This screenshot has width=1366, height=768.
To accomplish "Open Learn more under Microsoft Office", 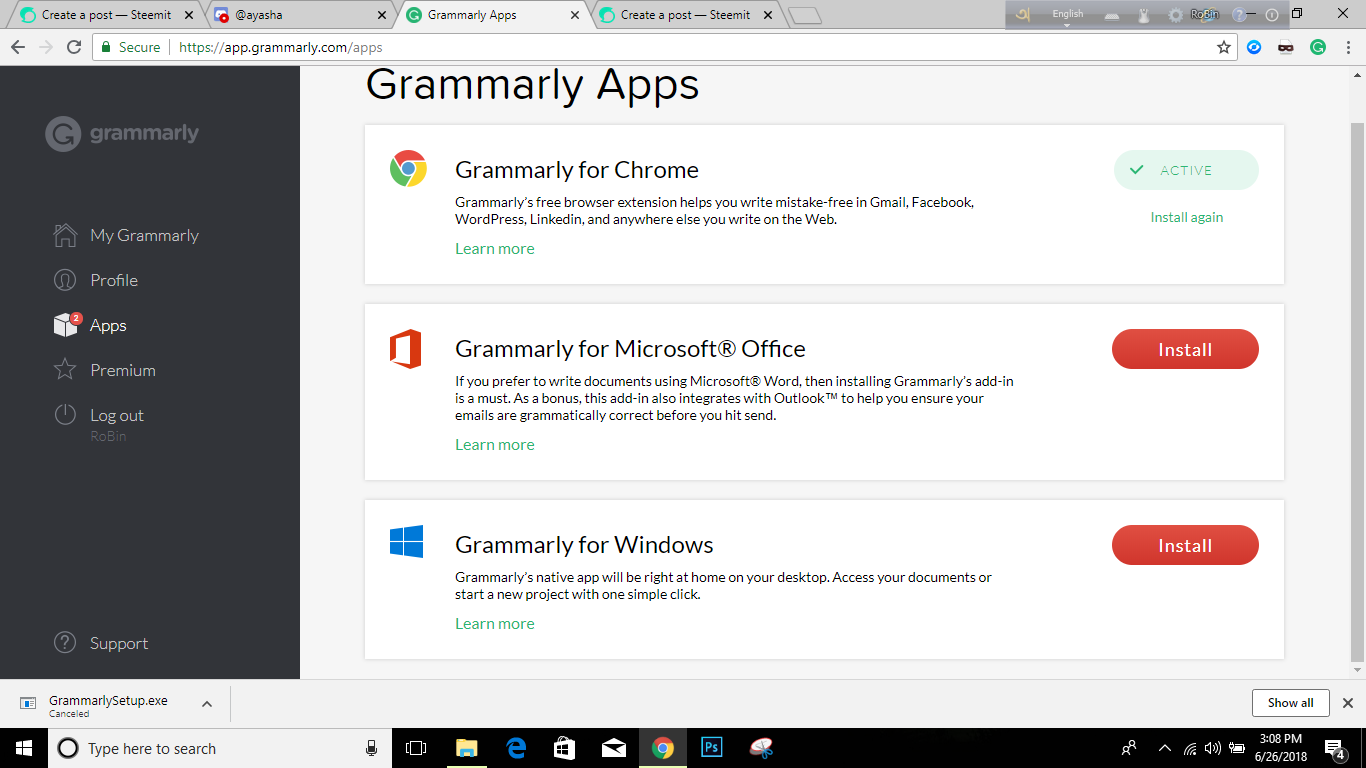I will click(x=495, y=444).
